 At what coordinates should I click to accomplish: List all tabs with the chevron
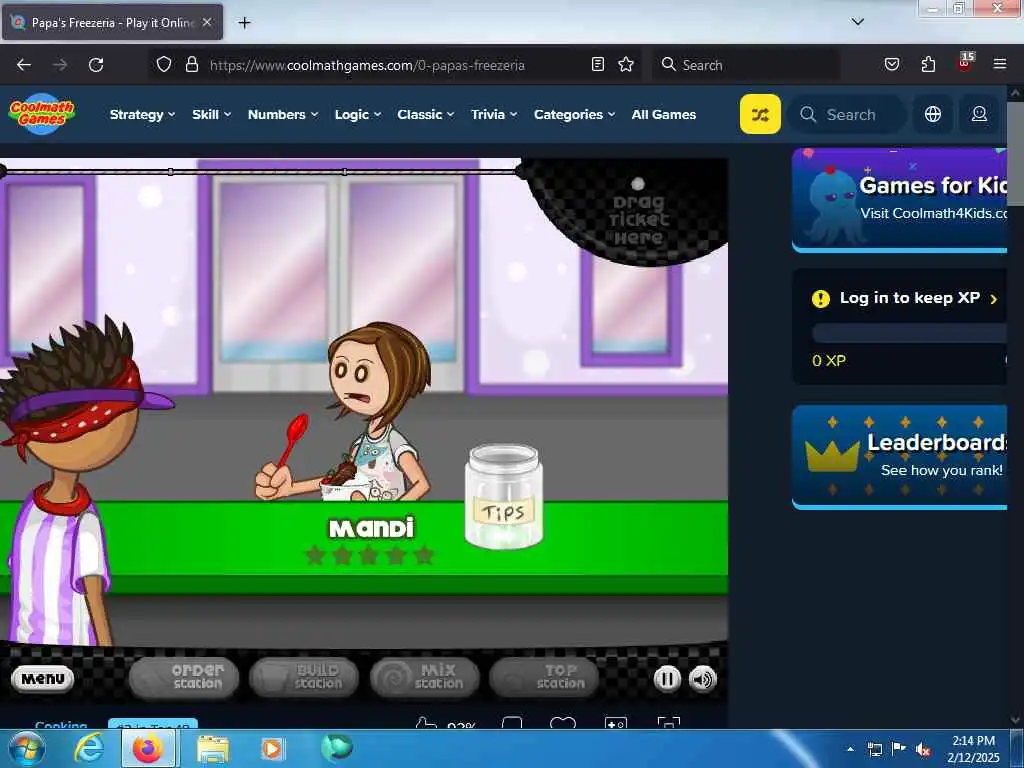858,22
